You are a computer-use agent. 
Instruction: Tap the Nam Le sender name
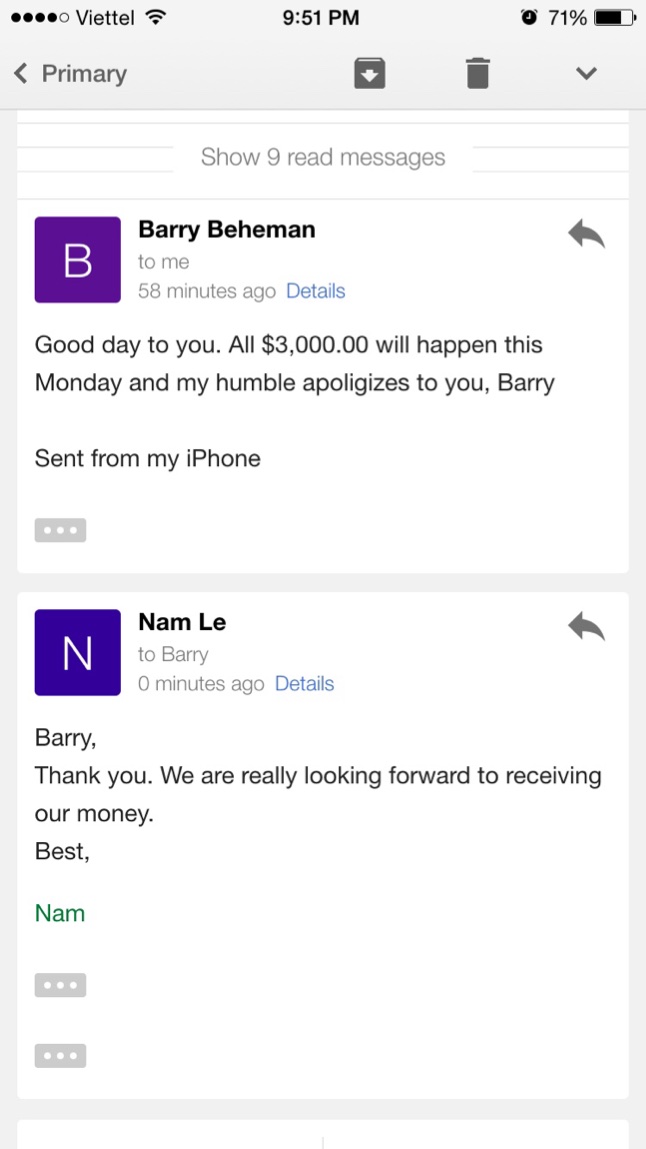click(182, 622)
